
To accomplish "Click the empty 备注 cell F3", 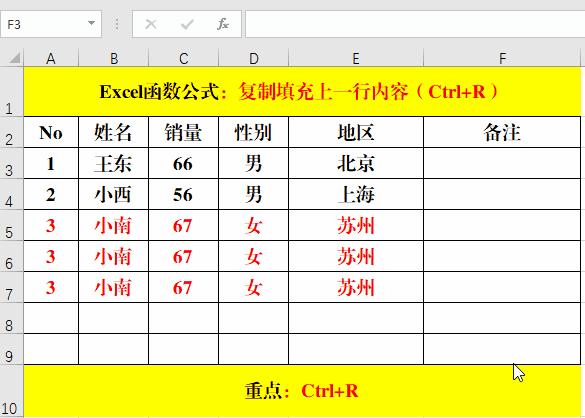I will click(x=502, y=163).
